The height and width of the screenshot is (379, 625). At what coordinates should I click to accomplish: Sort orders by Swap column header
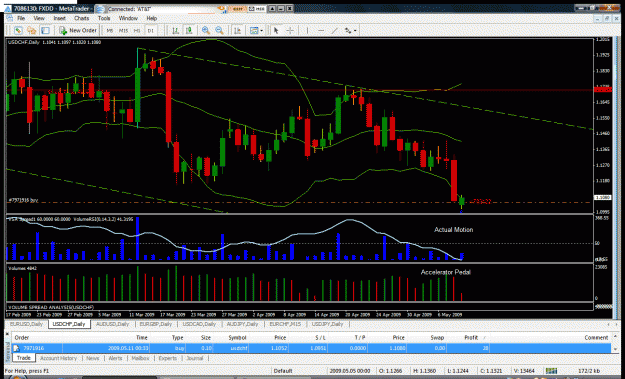click(437, 338)
